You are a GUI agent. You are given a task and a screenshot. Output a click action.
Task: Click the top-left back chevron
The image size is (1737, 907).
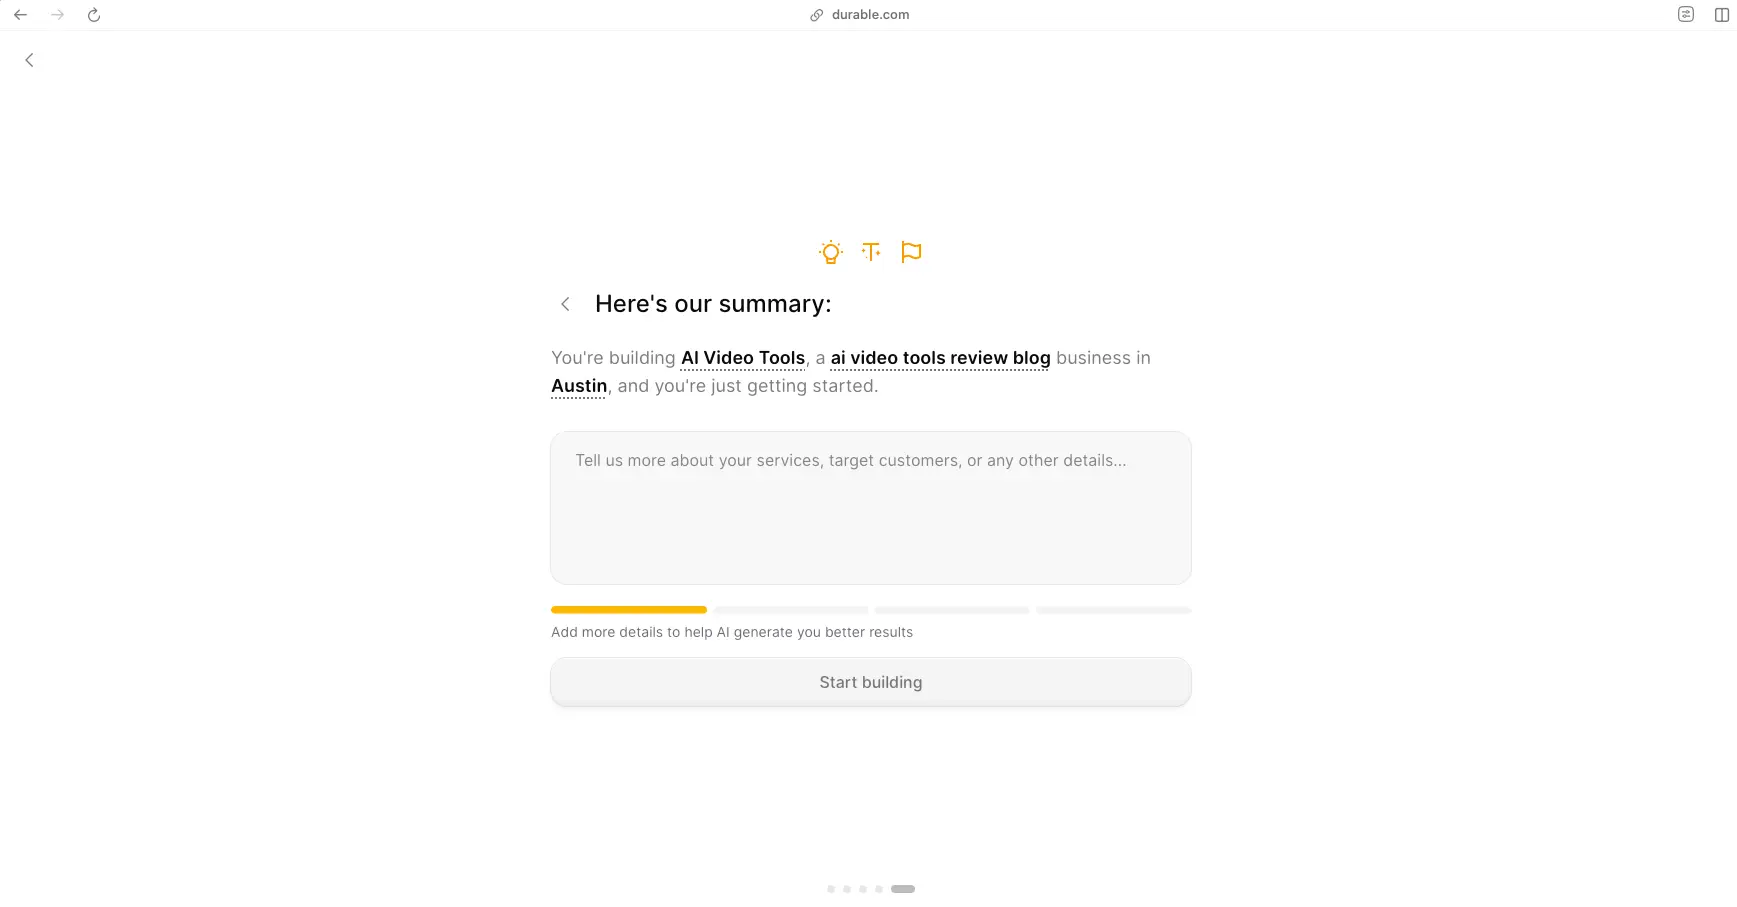(x=28, y=60)
